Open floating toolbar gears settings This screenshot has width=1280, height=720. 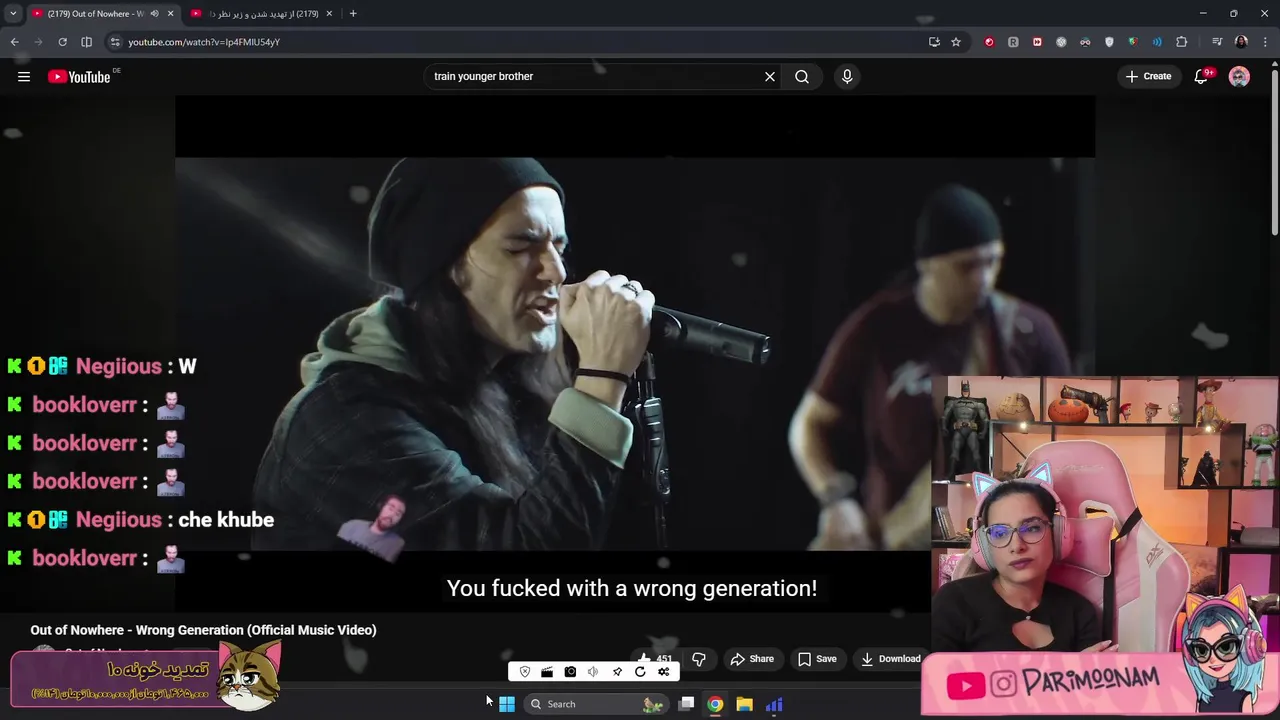663,672
